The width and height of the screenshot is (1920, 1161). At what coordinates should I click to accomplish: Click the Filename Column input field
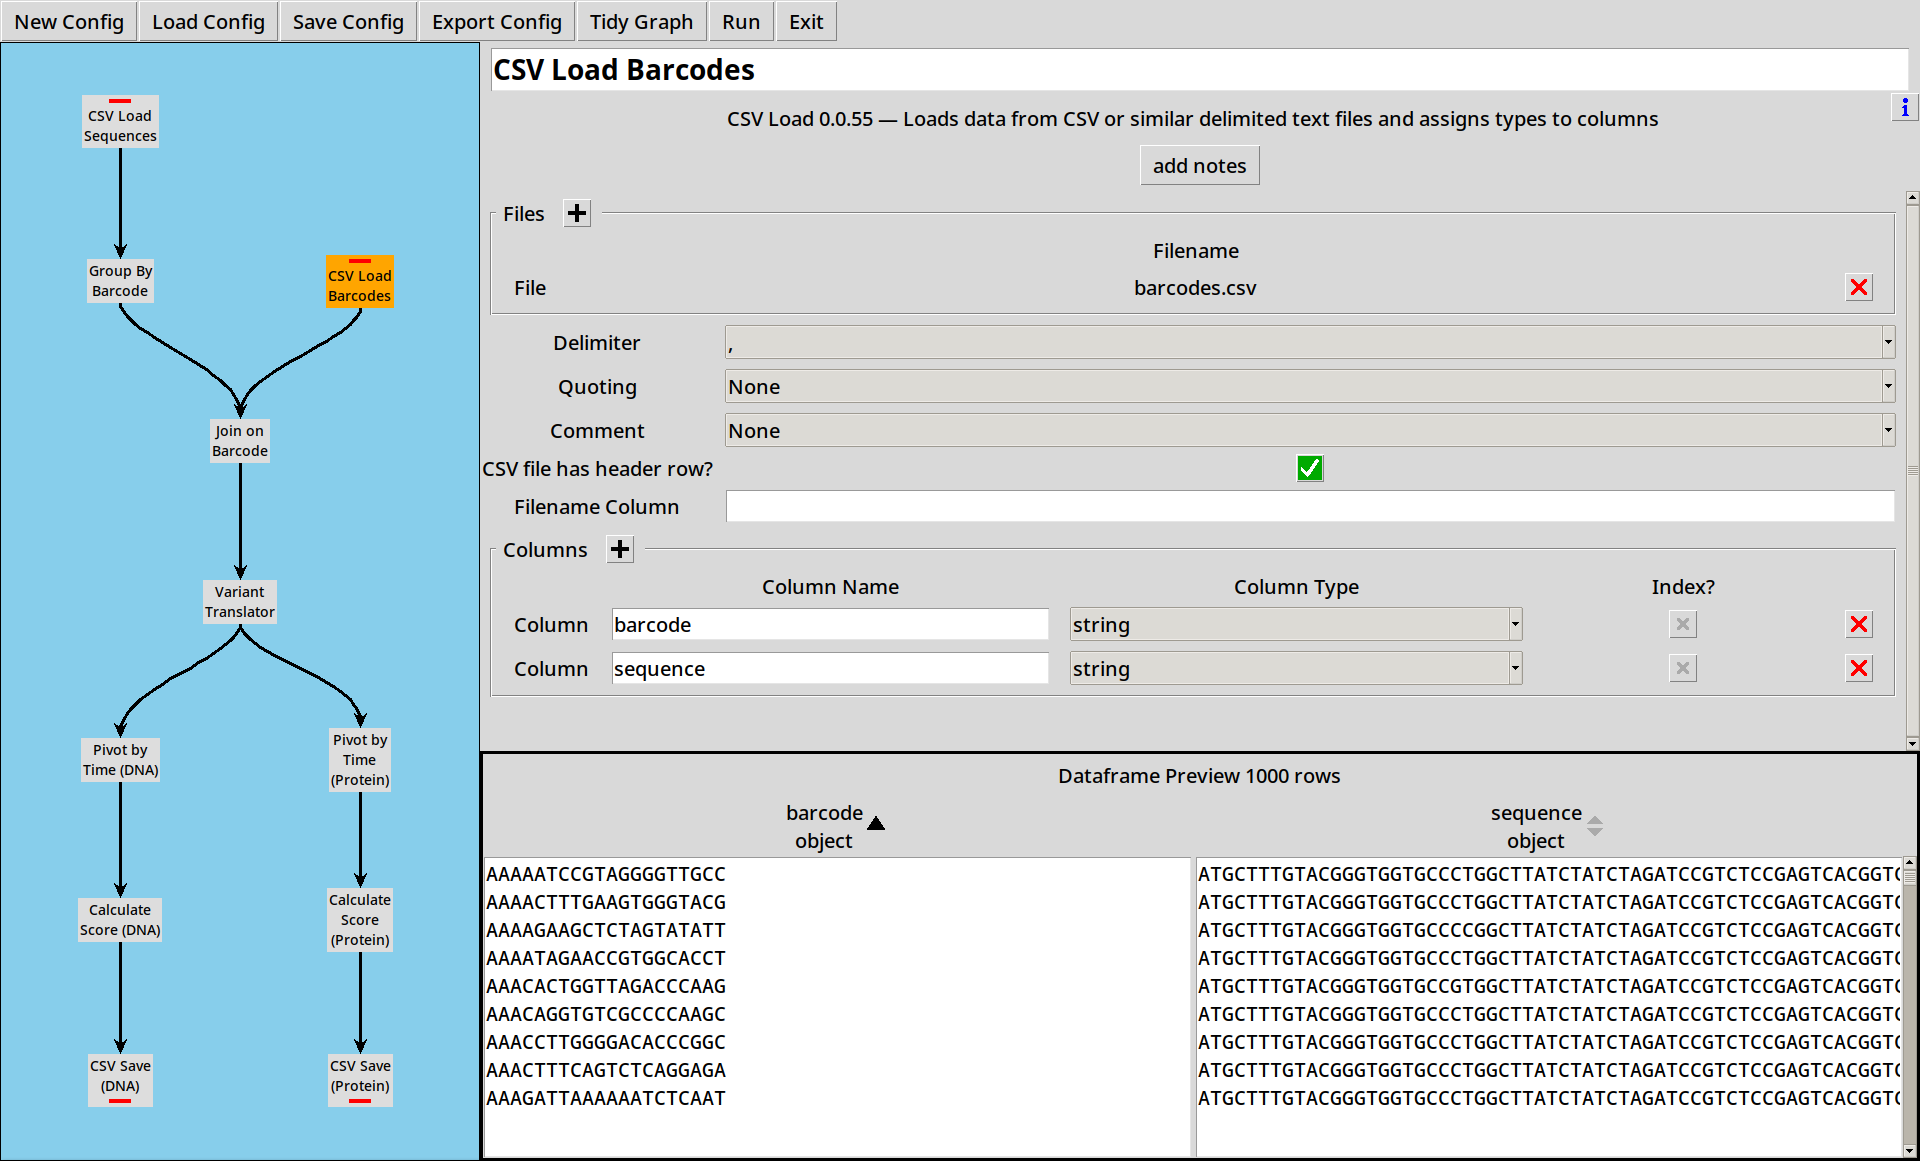coord(1310,507)
